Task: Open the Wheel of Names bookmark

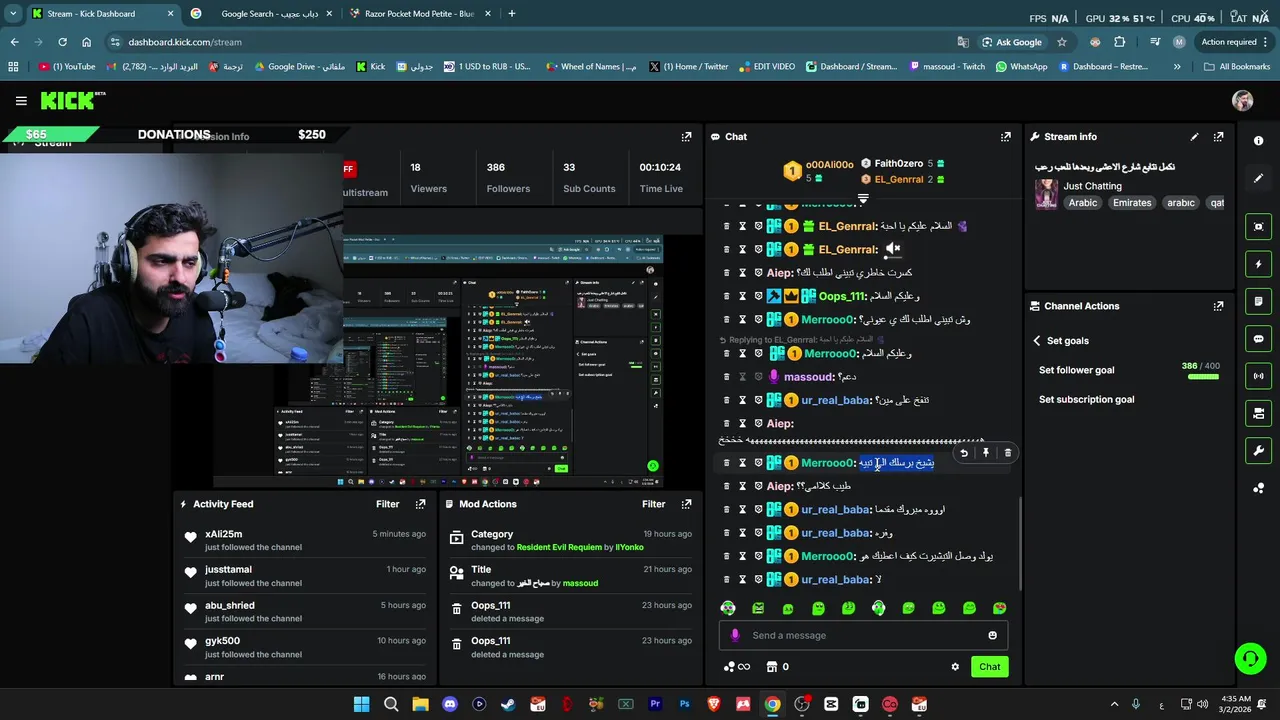Action: tap(592, 67)
